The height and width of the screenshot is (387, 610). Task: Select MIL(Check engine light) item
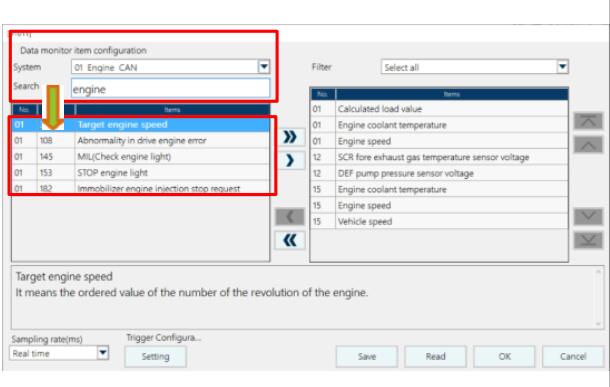(140, 156)
